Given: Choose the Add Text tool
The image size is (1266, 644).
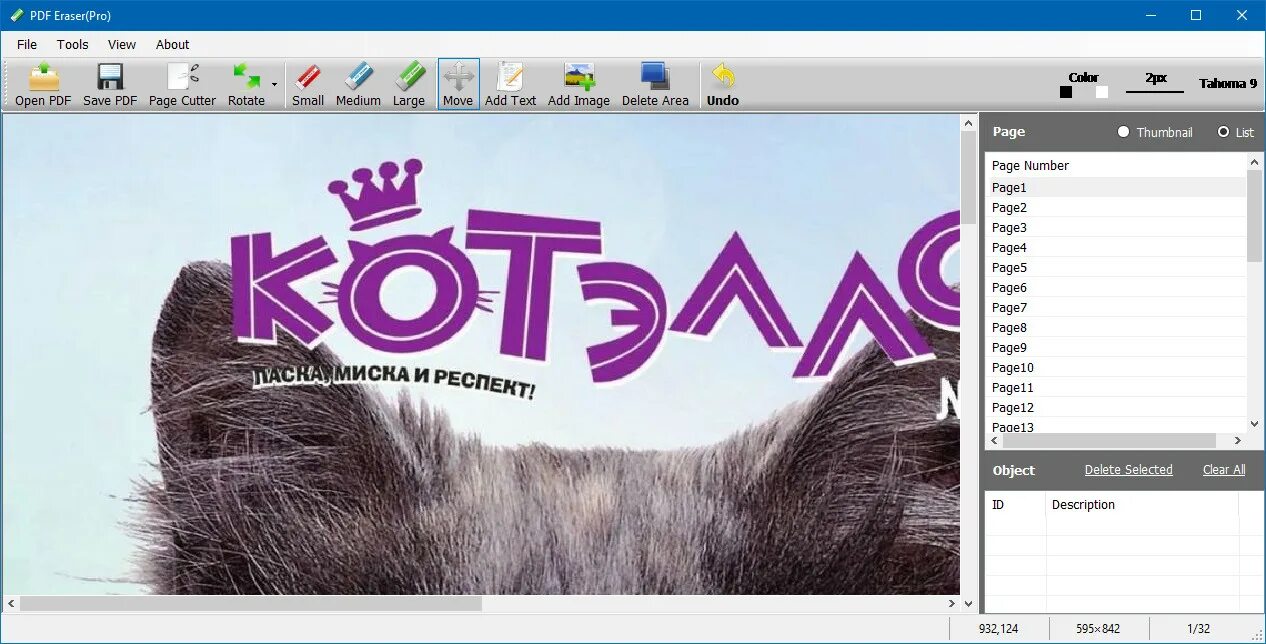Looking at the screenshot, I should 511,84.
